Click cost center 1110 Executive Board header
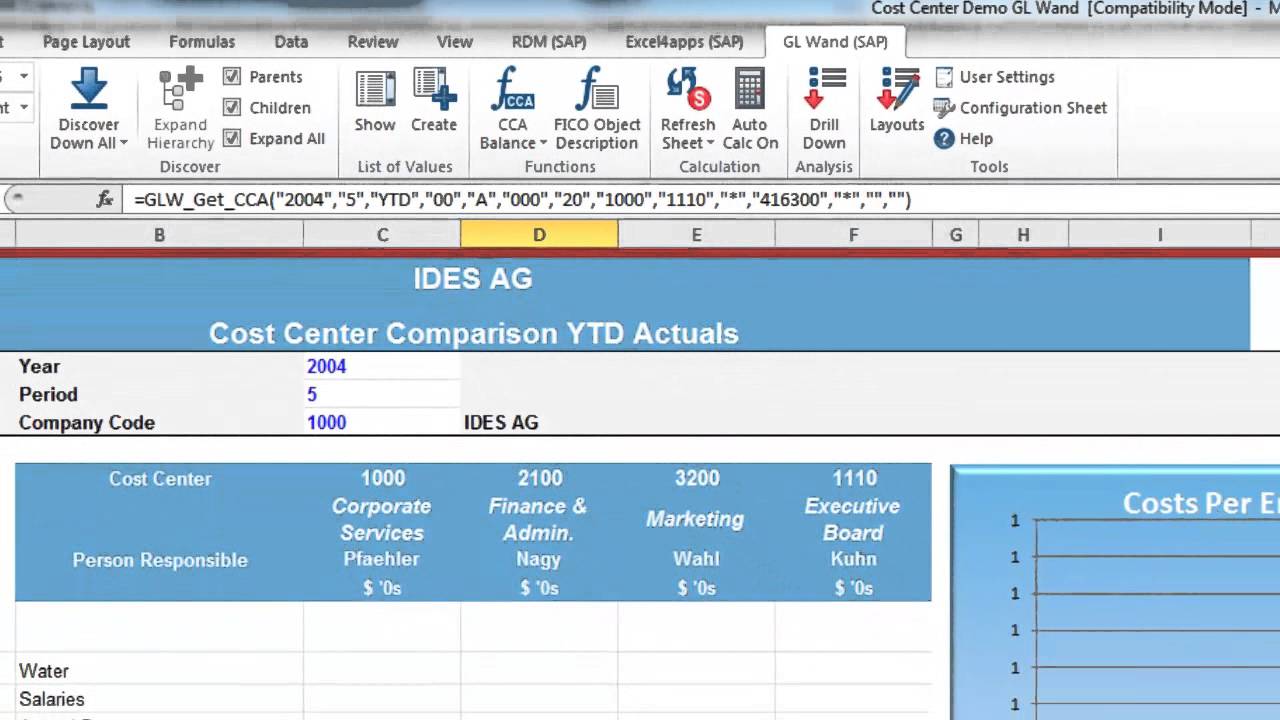 [853, 506]
